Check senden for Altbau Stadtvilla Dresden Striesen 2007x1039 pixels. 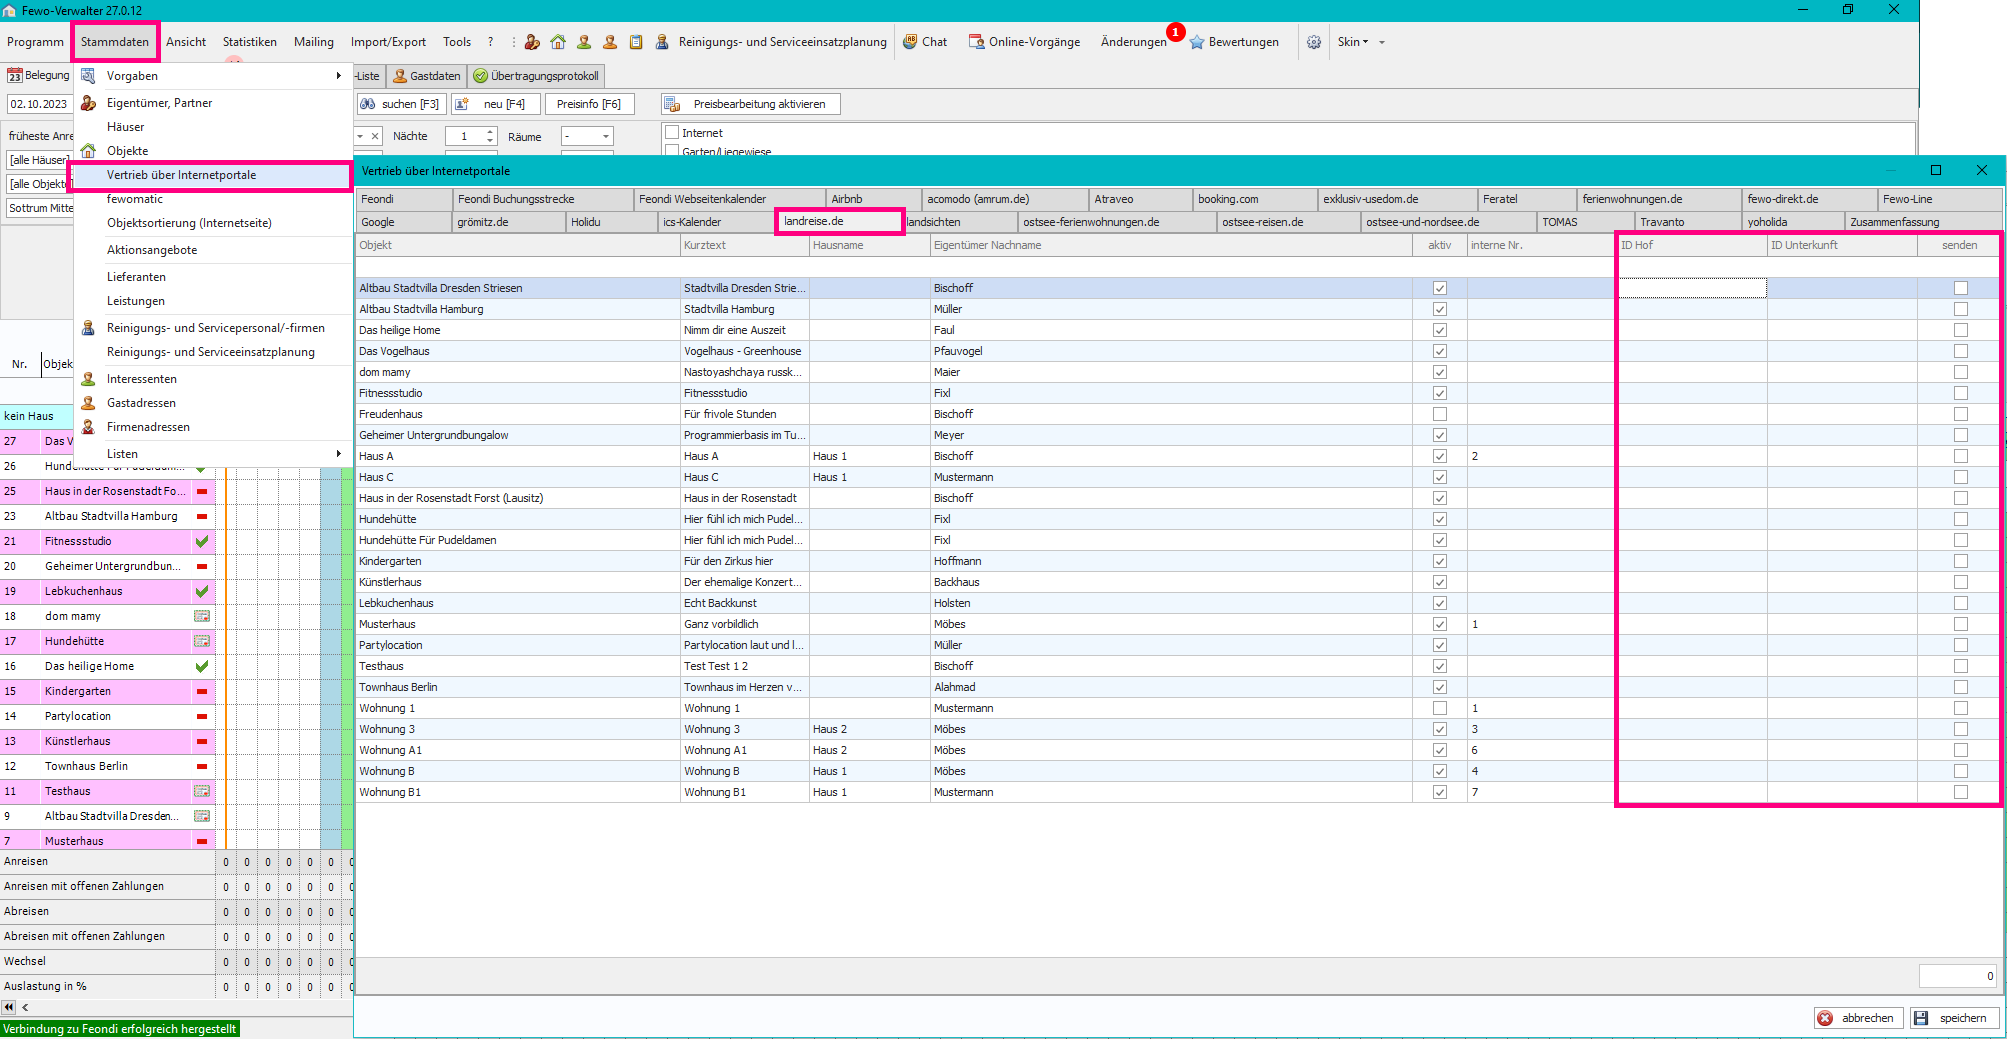[x=1961, y=288]
